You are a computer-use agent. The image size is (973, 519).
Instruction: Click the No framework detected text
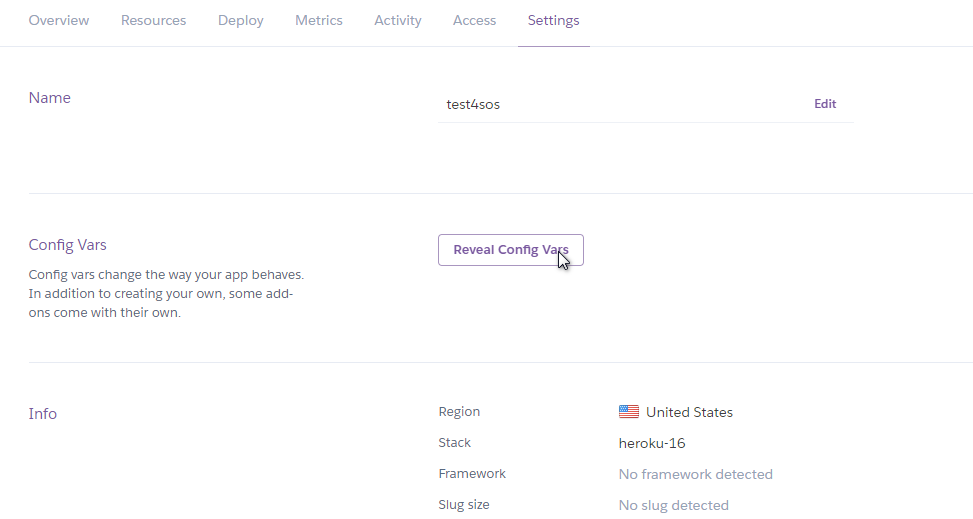(696, 474)
